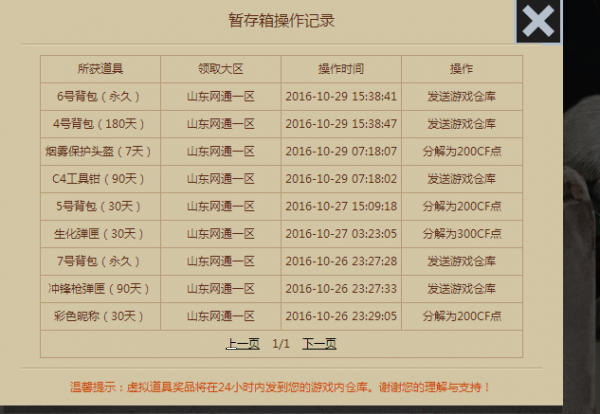600x414 pixels.
Task: Click the page indicator 1/1
Action: point(281,344)
